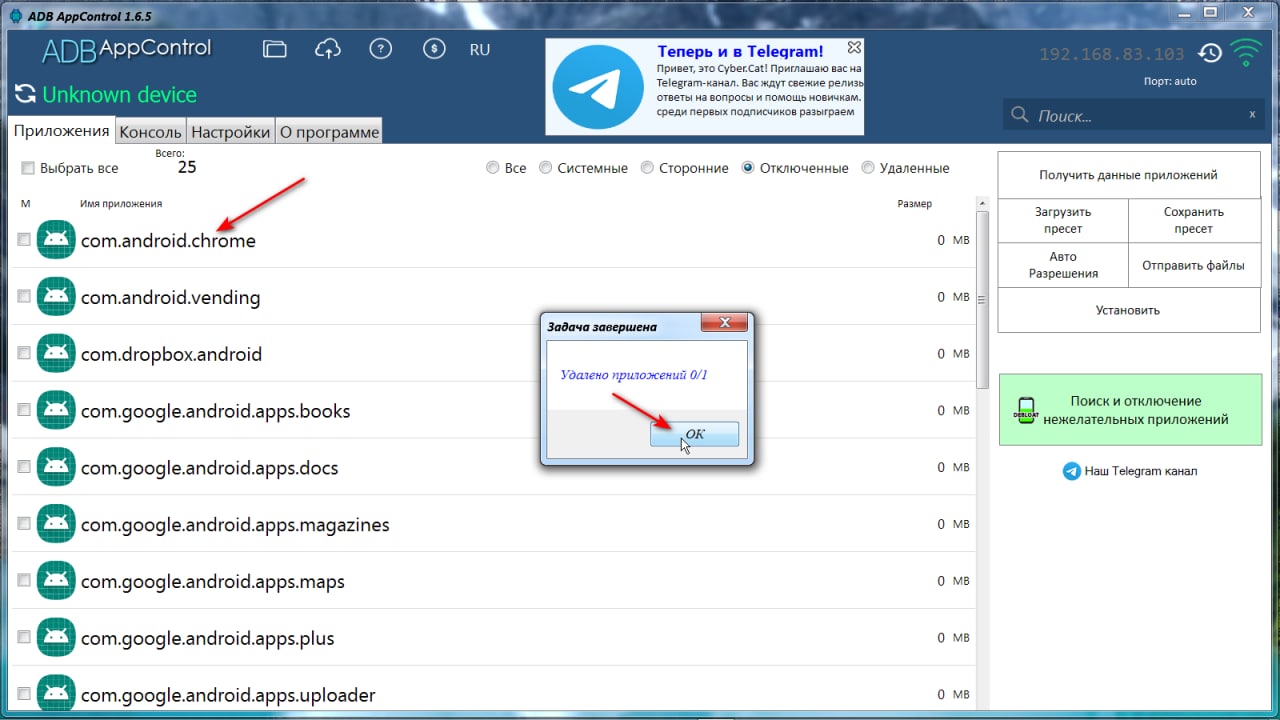This screenshot has width=1280, height=720.
Task: Check the com.google.android.apps.magazines checkbox
Action: pyautogui.click(x=24, y=524)
